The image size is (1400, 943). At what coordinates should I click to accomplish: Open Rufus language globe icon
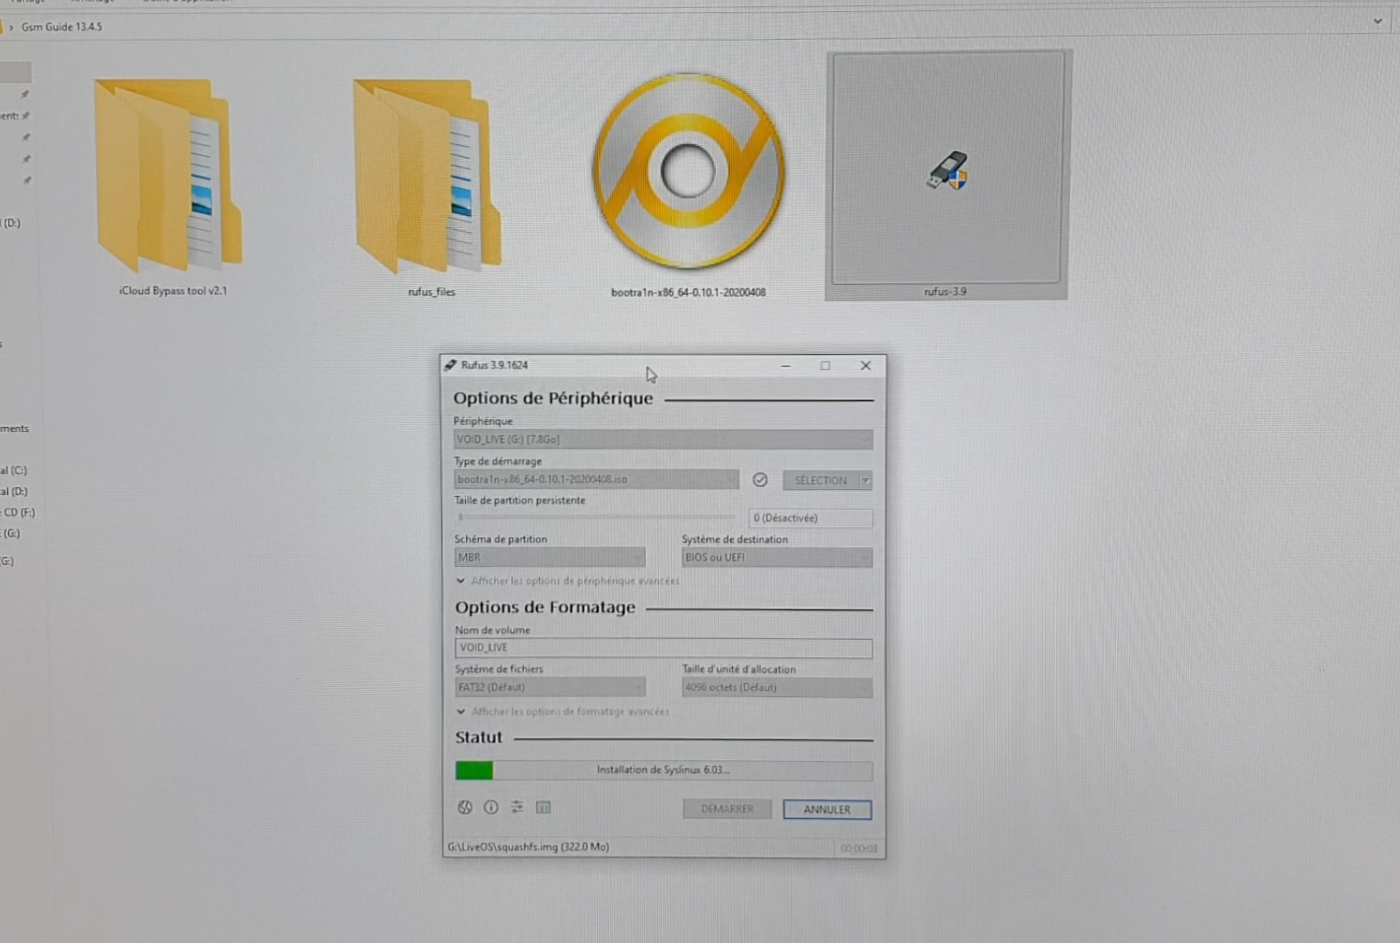point(465,807)
